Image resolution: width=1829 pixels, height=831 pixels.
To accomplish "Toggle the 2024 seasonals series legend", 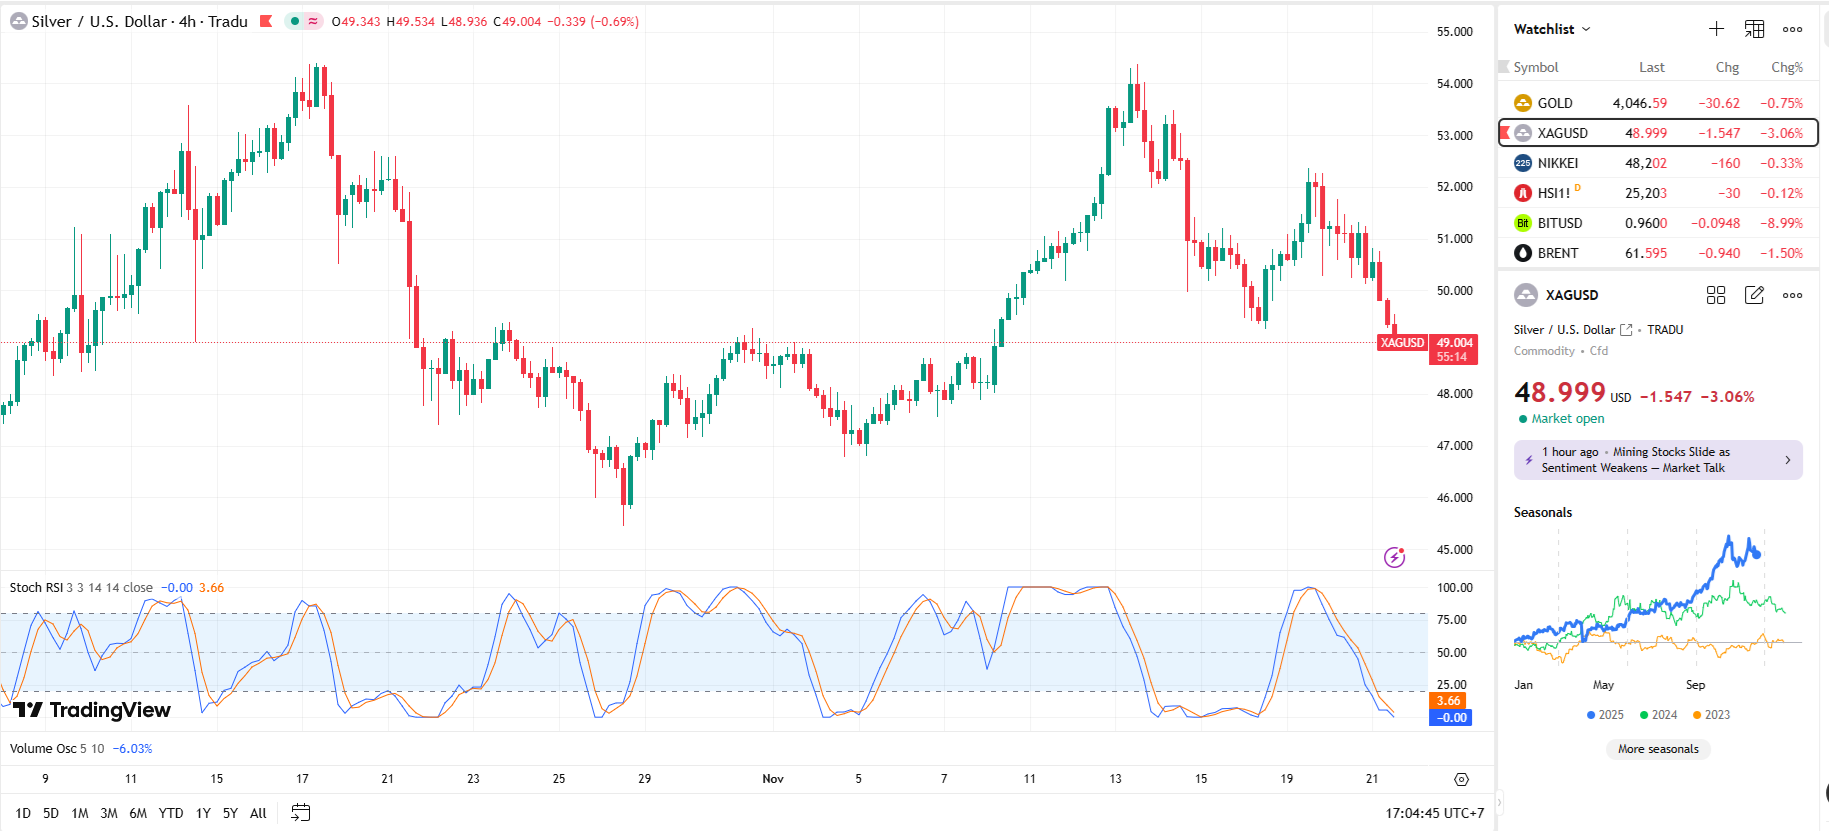I will [1658, 715].
